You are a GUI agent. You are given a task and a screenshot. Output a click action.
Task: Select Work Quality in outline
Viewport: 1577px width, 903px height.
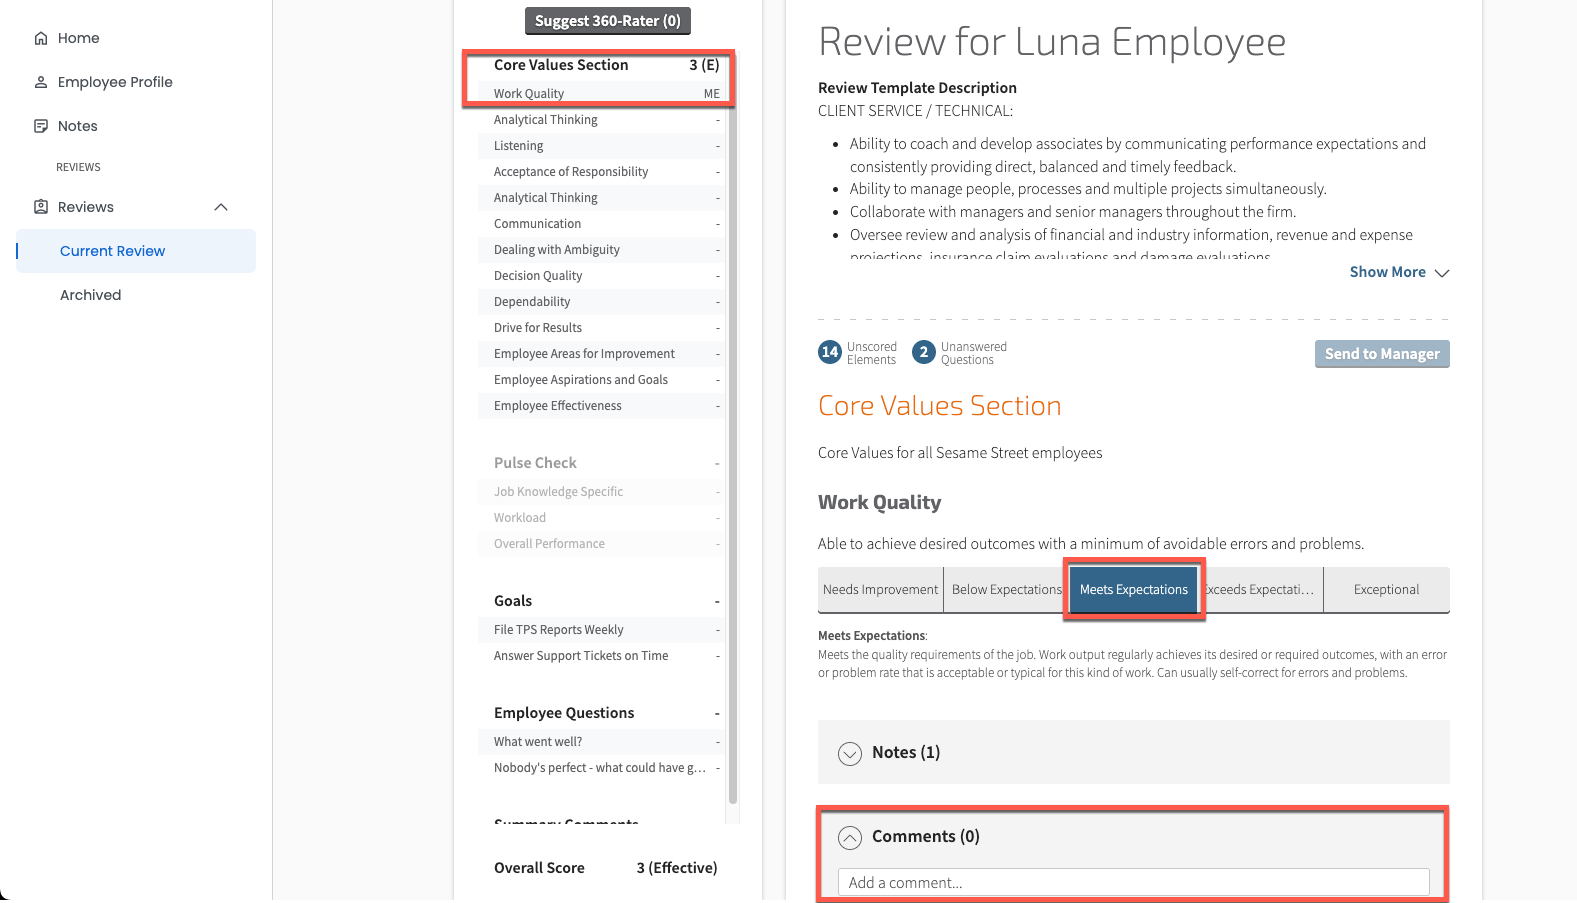[600, 94]
